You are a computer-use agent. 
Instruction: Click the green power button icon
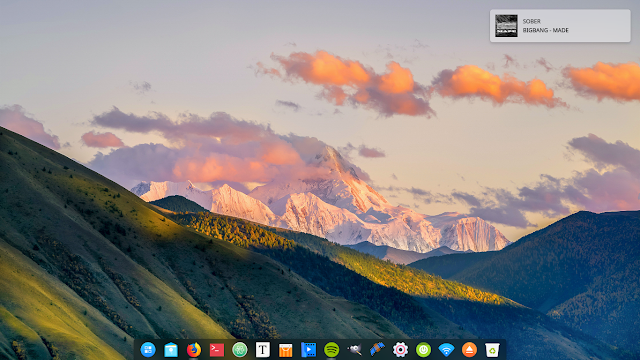pyautogui.click(x=423, y=350)
